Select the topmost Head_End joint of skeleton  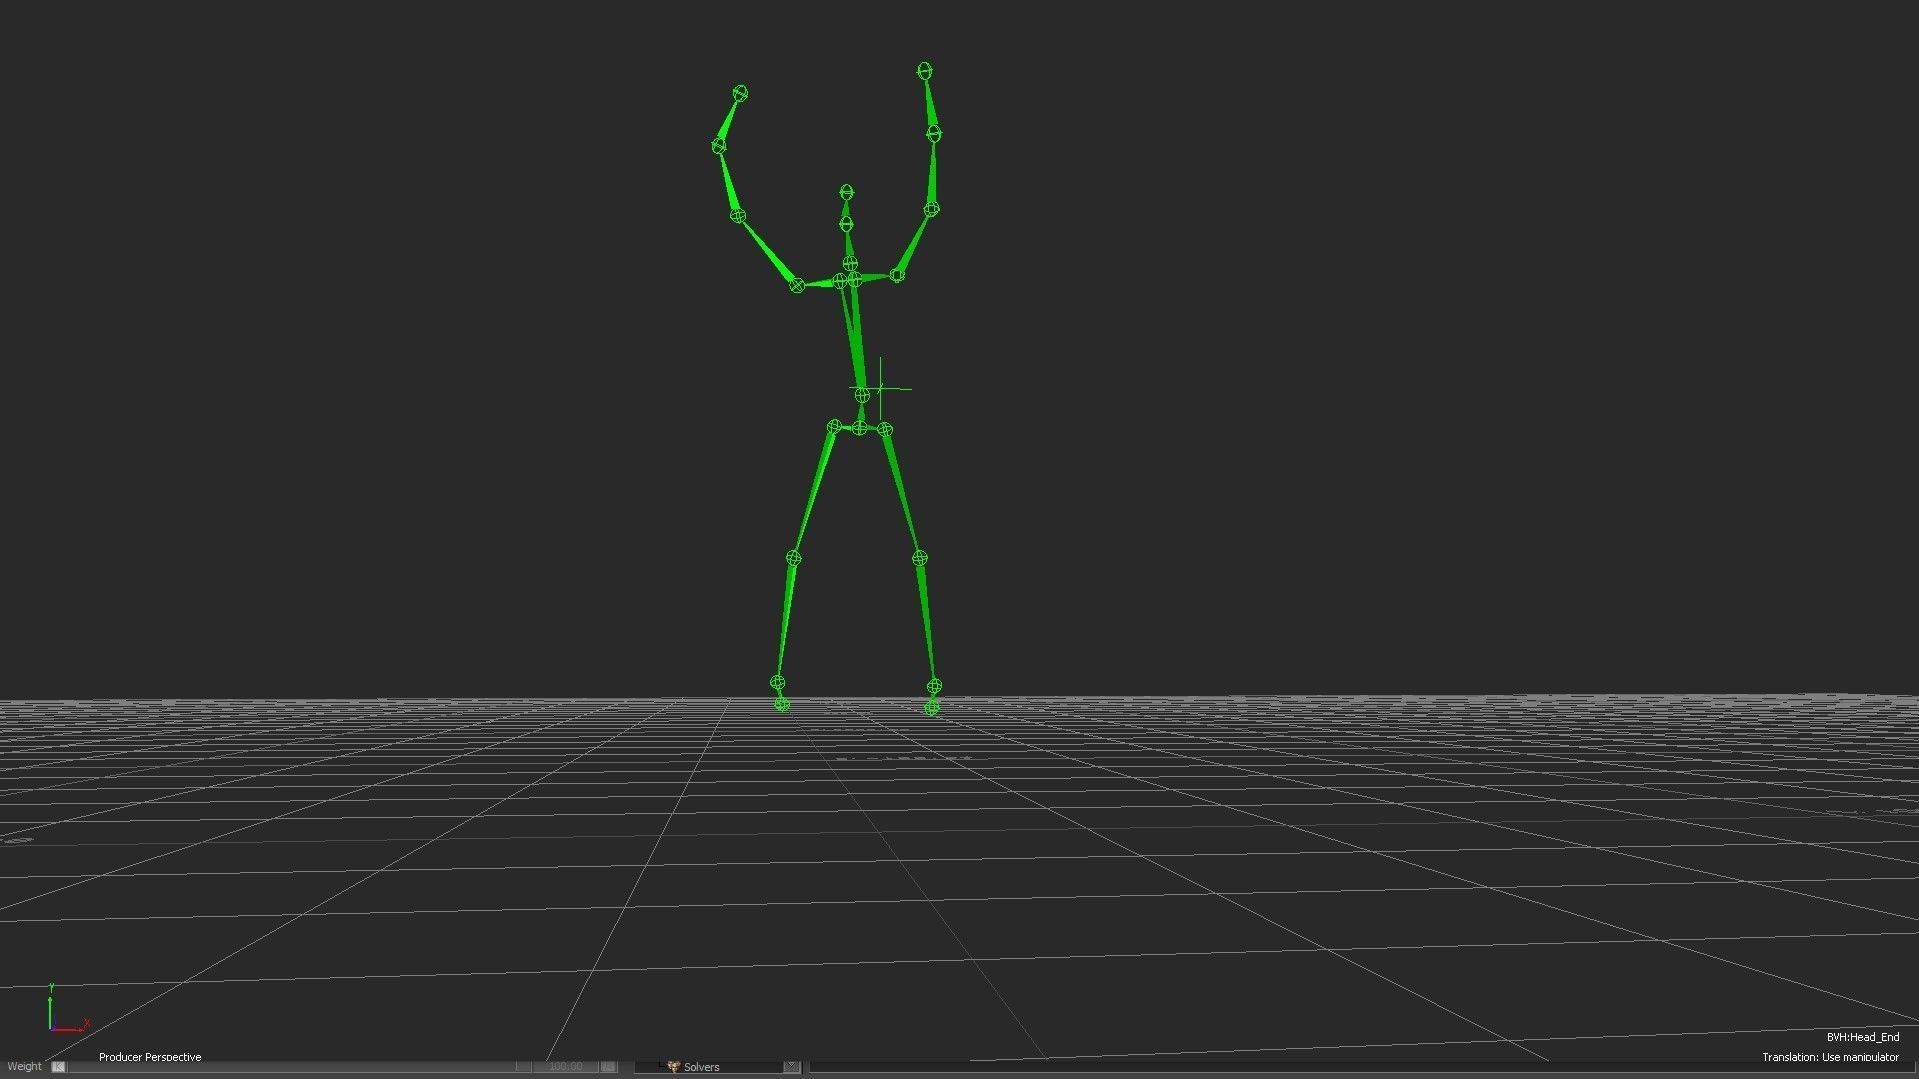(x=846, y=192)
